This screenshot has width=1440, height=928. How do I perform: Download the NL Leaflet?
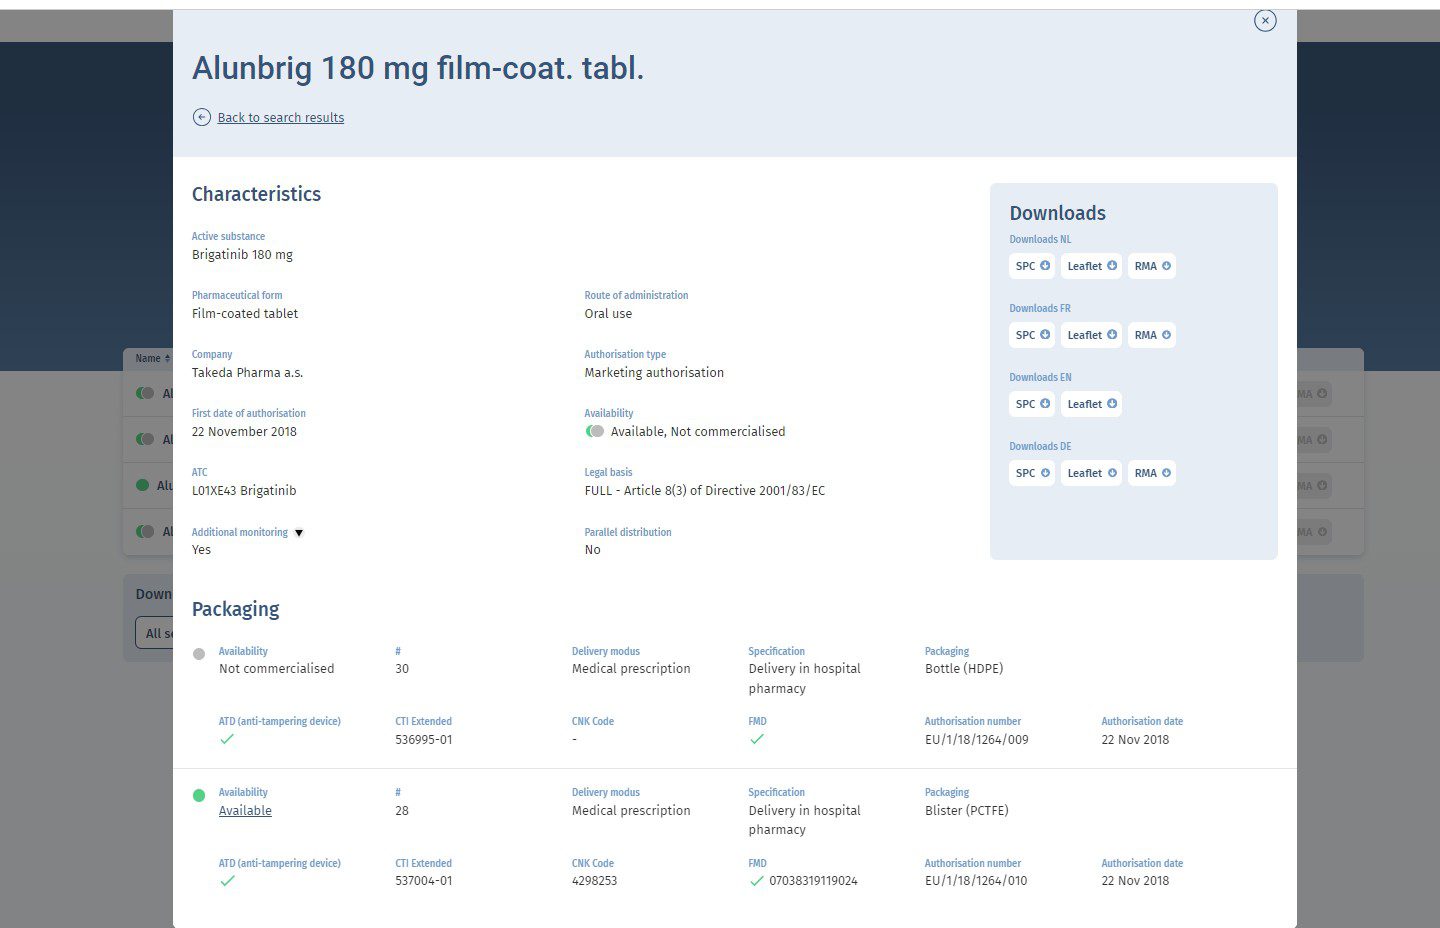[x=1091, y=266]
